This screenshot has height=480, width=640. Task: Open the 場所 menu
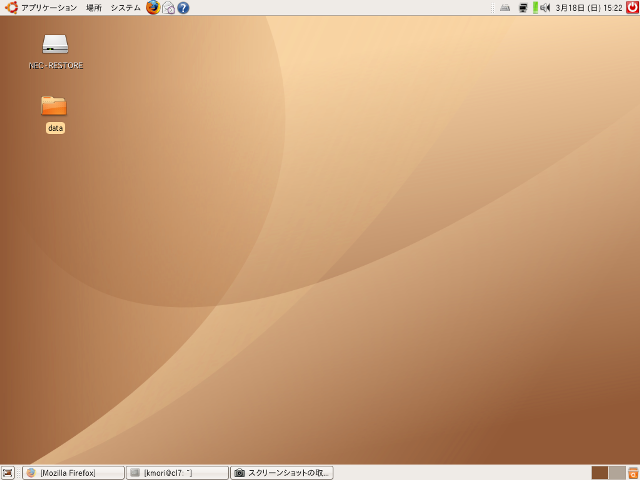[93, 8]
